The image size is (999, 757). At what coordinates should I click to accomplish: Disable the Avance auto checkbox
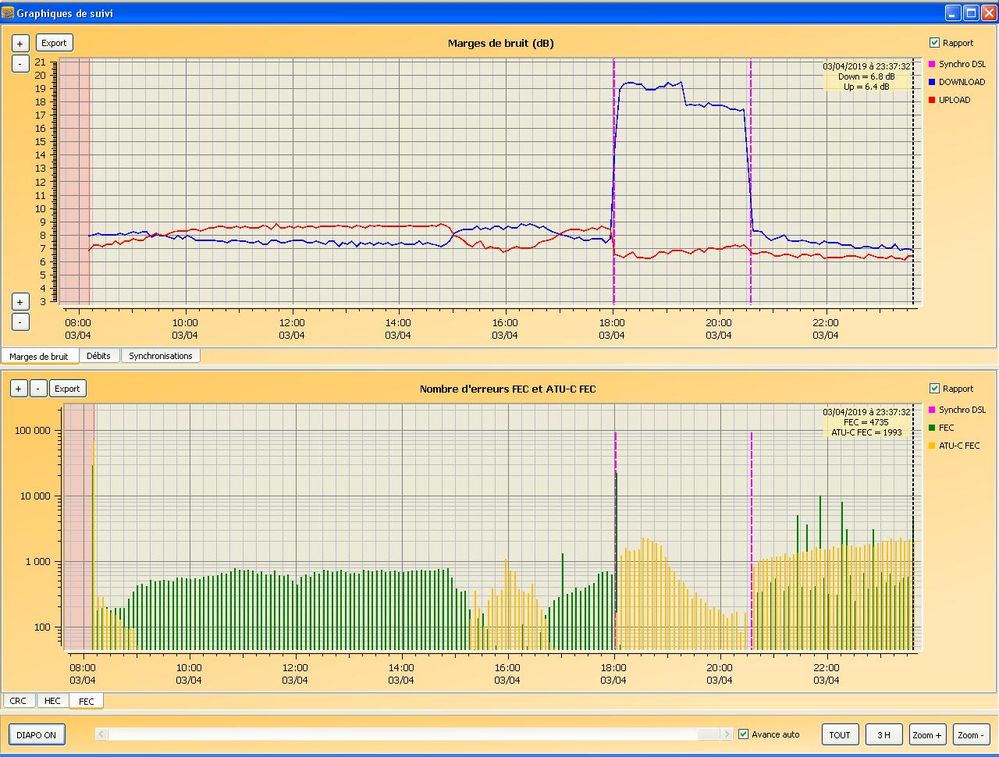coord(742,734)
